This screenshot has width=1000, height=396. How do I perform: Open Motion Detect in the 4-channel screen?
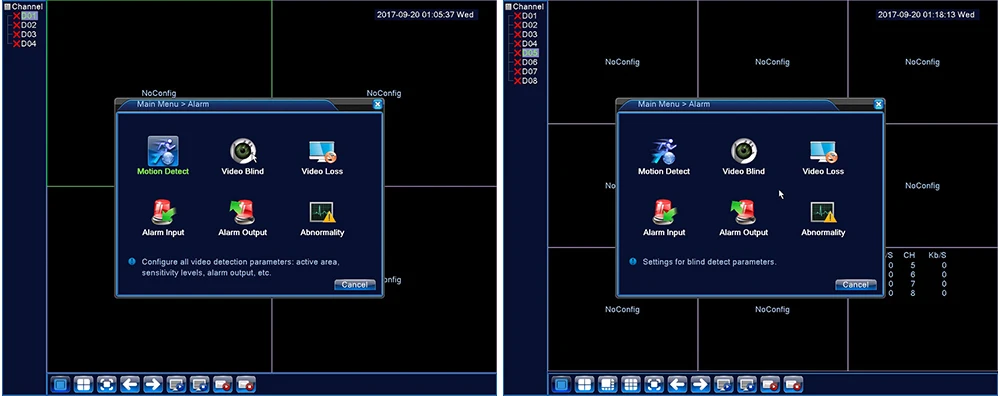163,156
